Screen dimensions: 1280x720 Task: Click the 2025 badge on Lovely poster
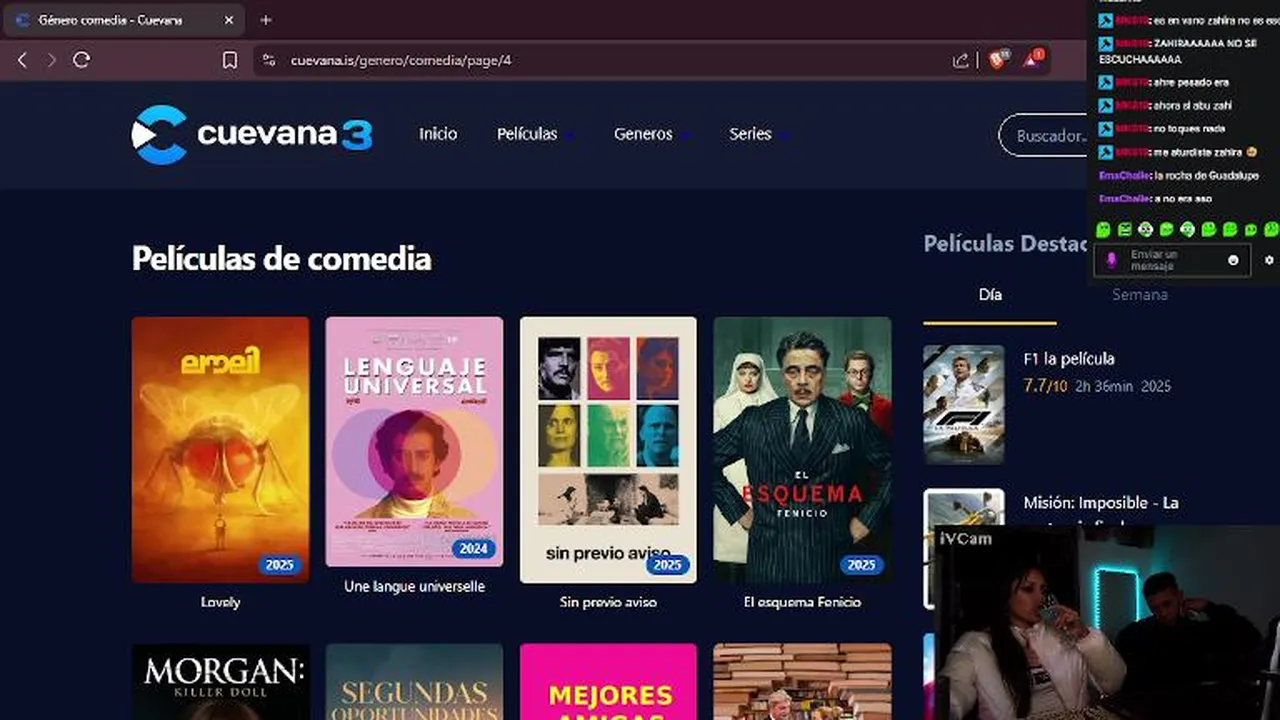tap(280, 565)
